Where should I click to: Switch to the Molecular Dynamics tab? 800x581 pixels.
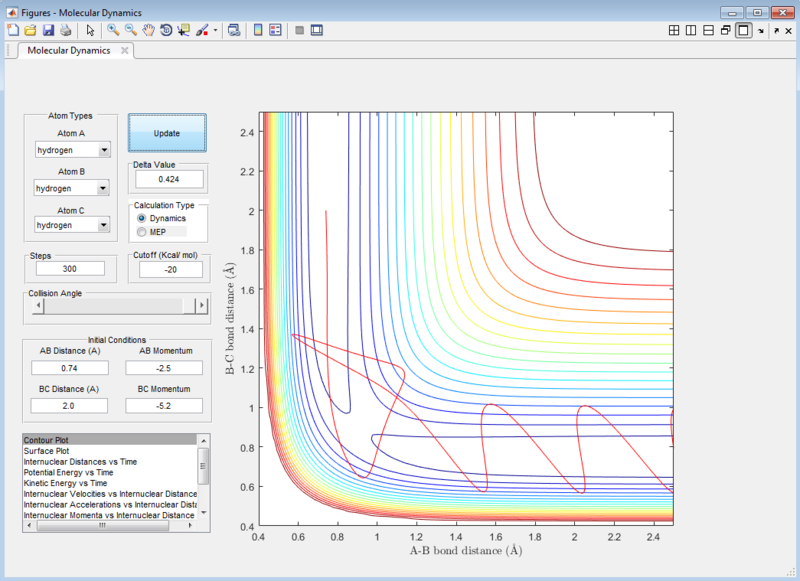[x=69, y=50]
